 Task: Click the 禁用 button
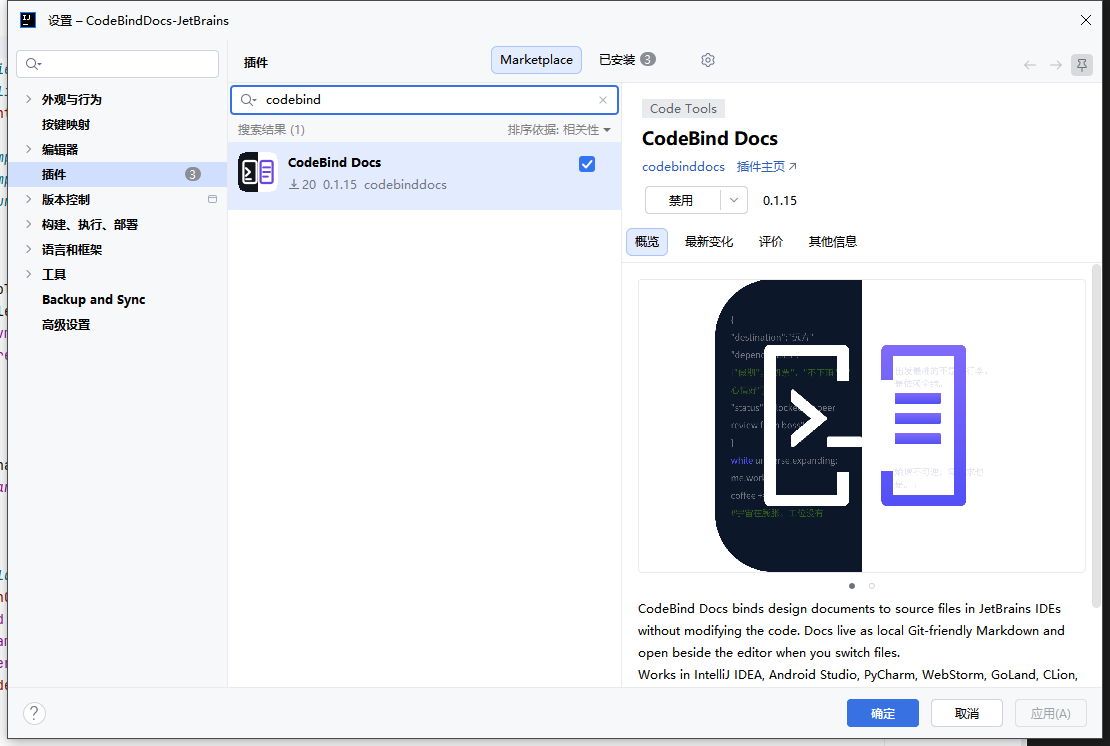682,200
